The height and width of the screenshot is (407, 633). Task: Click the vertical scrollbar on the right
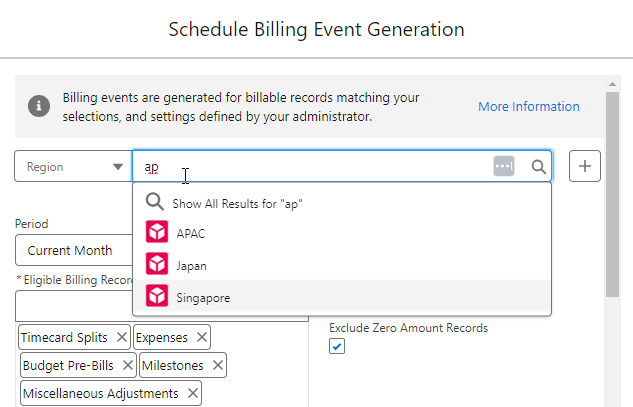[x=613, y=200]
